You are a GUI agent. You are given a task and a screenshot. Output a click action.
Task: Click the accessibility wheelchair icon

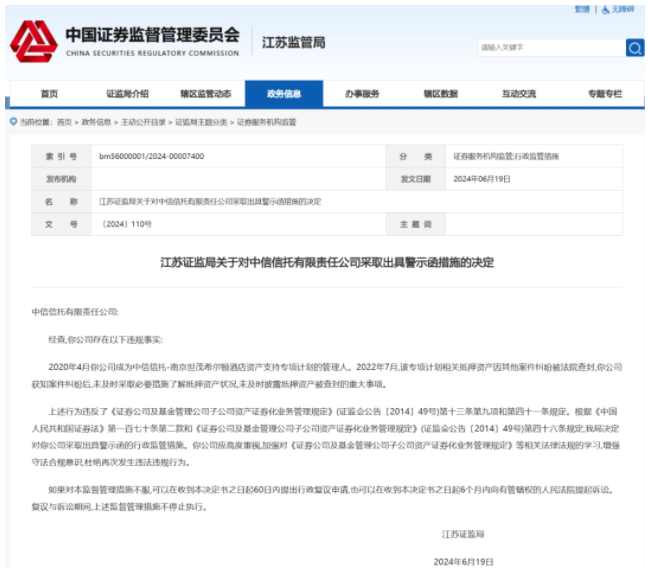pos(605,10)
